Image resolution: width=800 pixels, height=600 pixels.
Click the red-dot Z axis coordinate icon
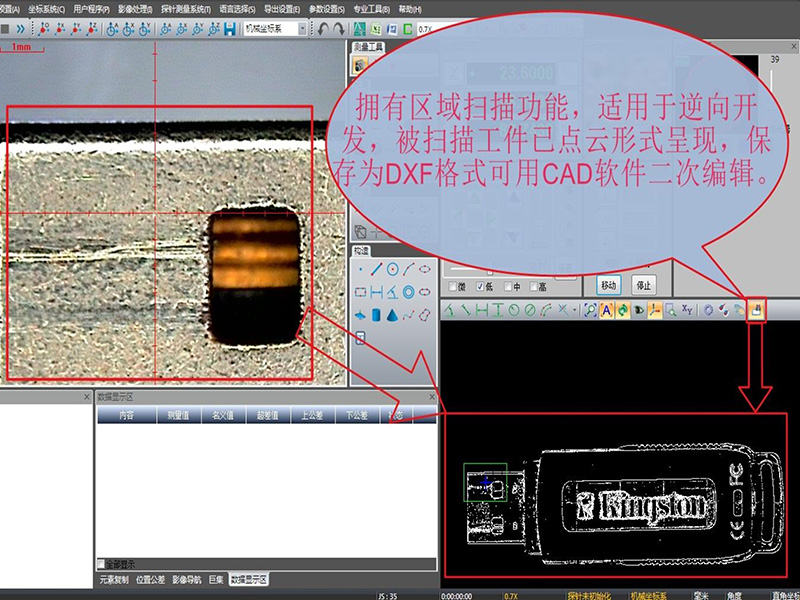[x=92, y=29]
